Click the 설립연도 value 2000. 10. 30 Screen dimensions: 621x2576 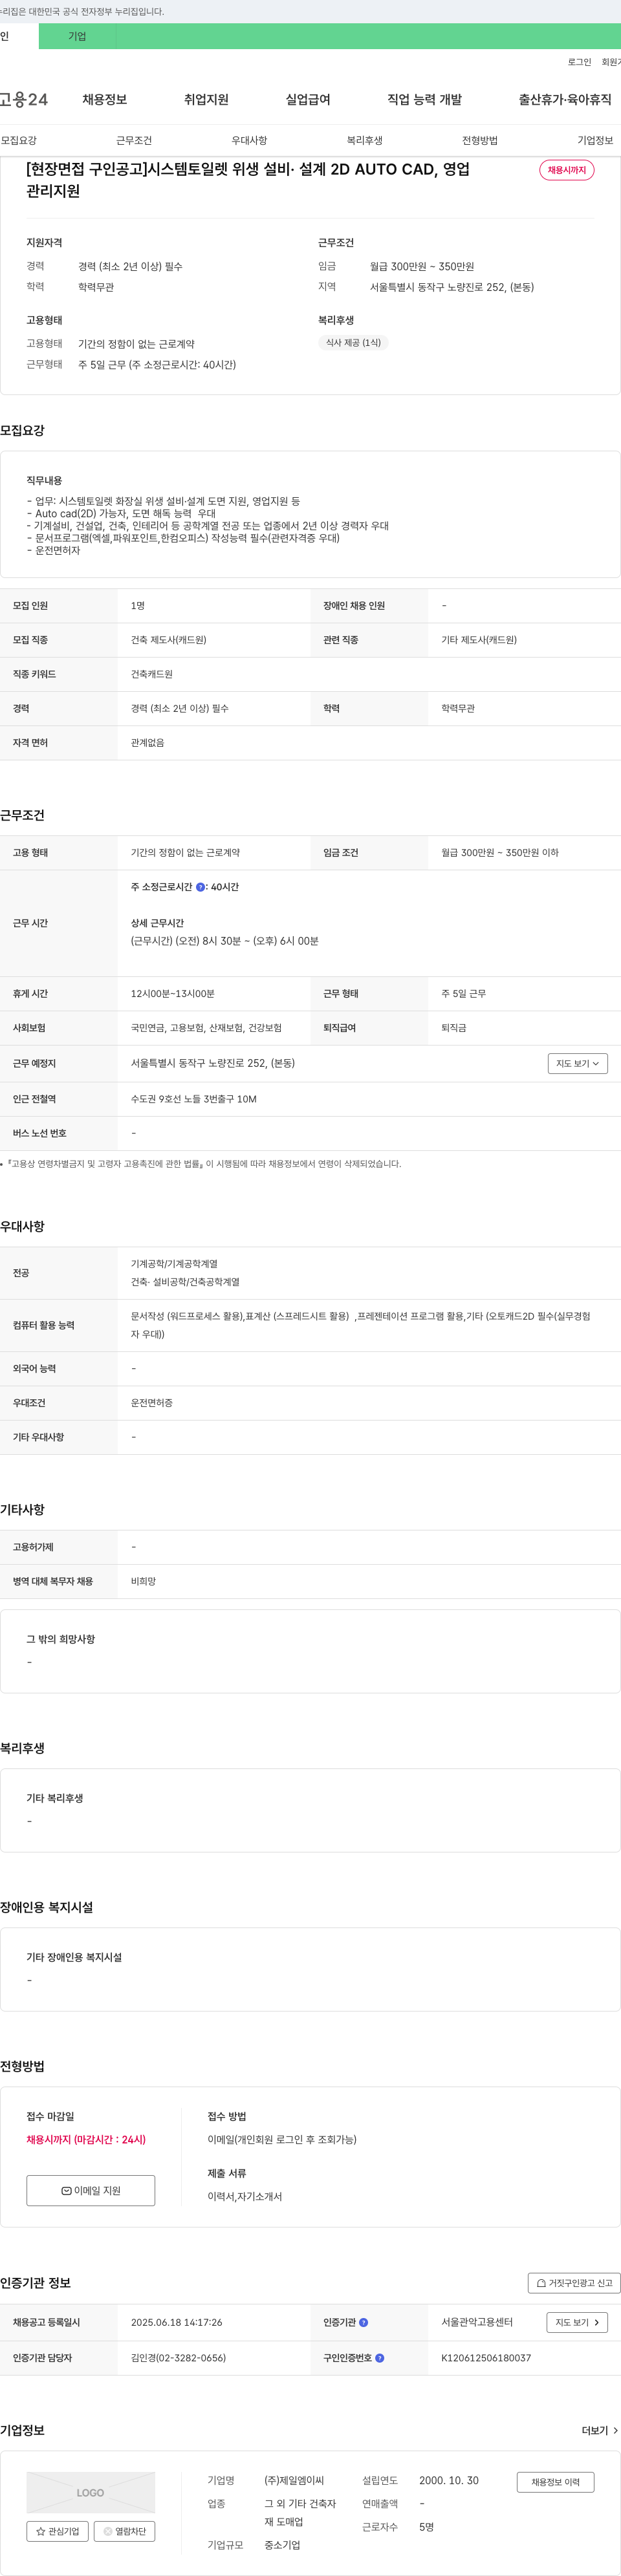point(449,2480)
